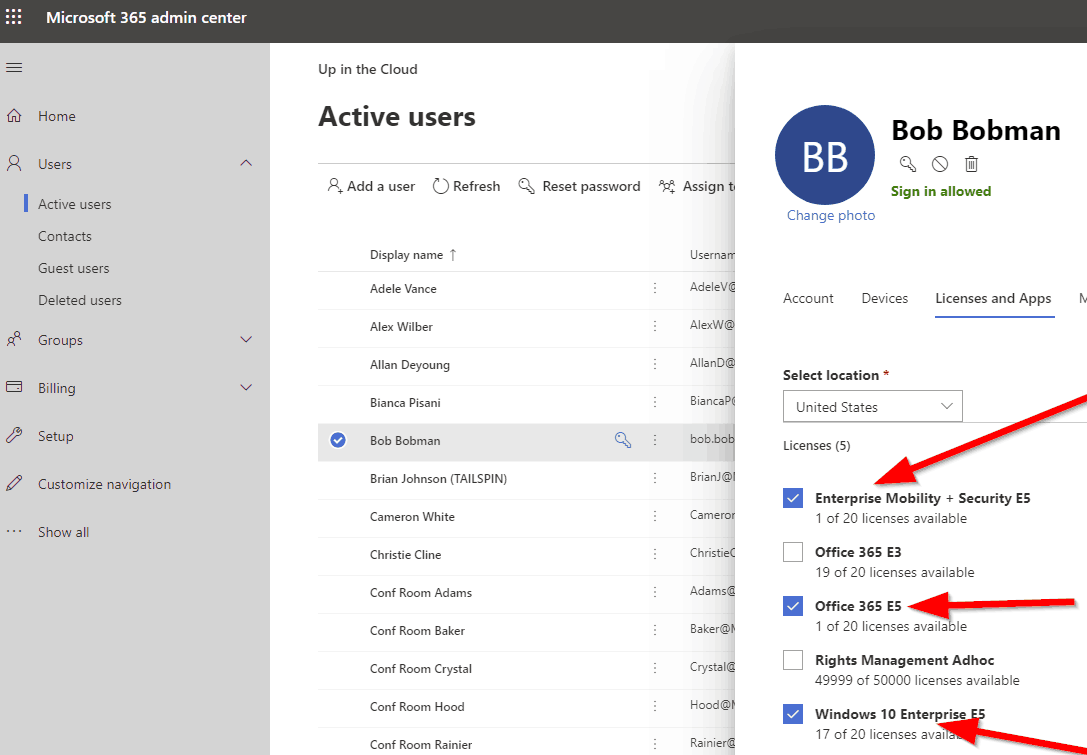Open Guest users in sidebar

click(x=73, y=268)
